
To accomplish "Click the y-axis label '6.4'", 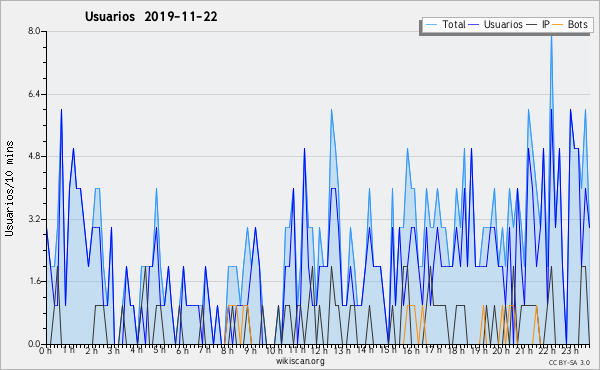I will pyautogui.click(x=34, y=94).
